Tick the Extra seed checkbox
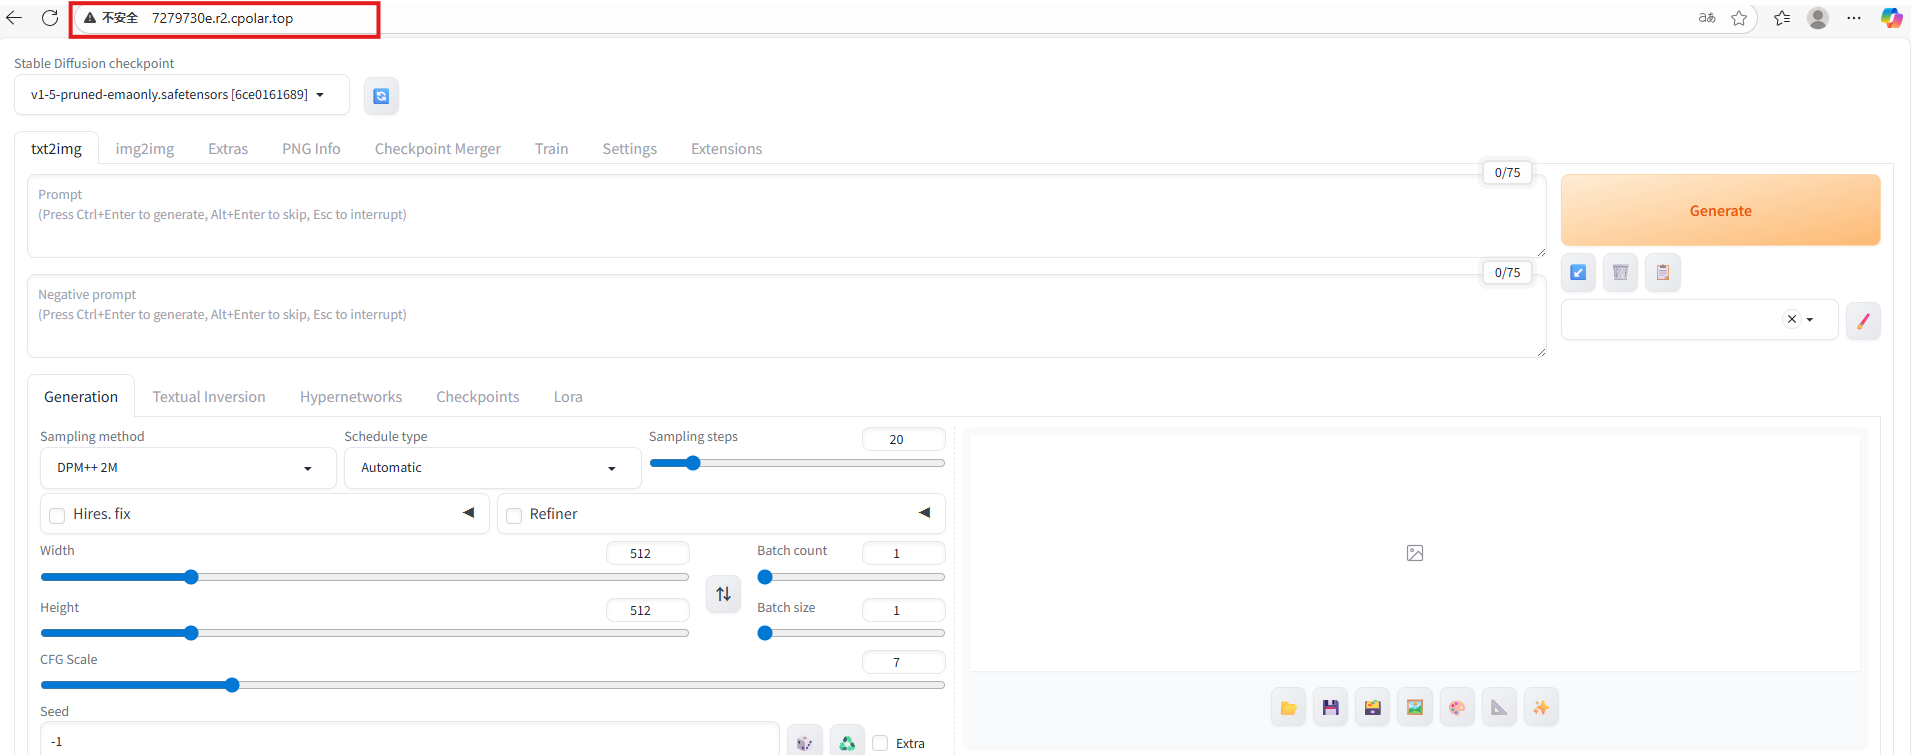Viewport: 1911px width, 755px height. click(x=880, y=743)
